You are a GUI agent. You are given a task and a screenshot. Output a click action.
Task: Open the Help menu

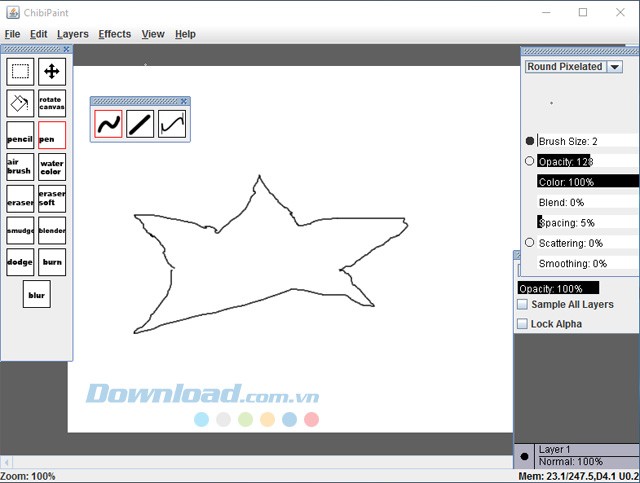(x=185, y=34)
